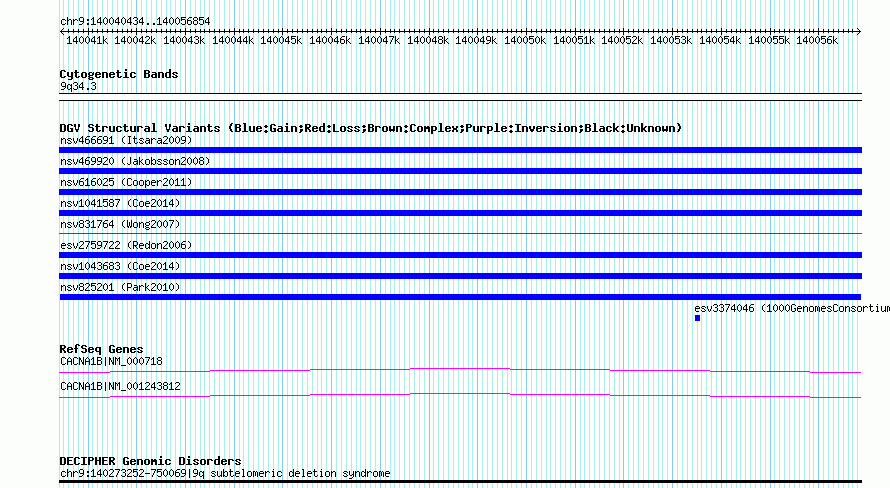This screenshot has width=890, height=488.
Task: Click the nsv831764 (Wong2007) label
Action: click(x=120, y=224)
